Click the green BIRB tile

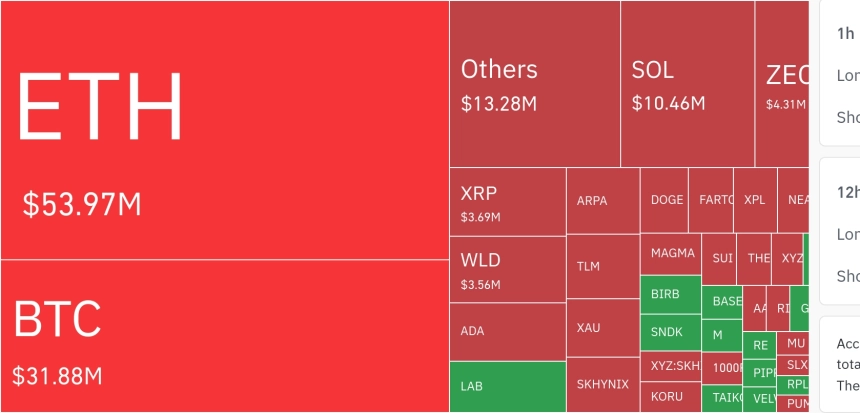(x=671, y=295)
